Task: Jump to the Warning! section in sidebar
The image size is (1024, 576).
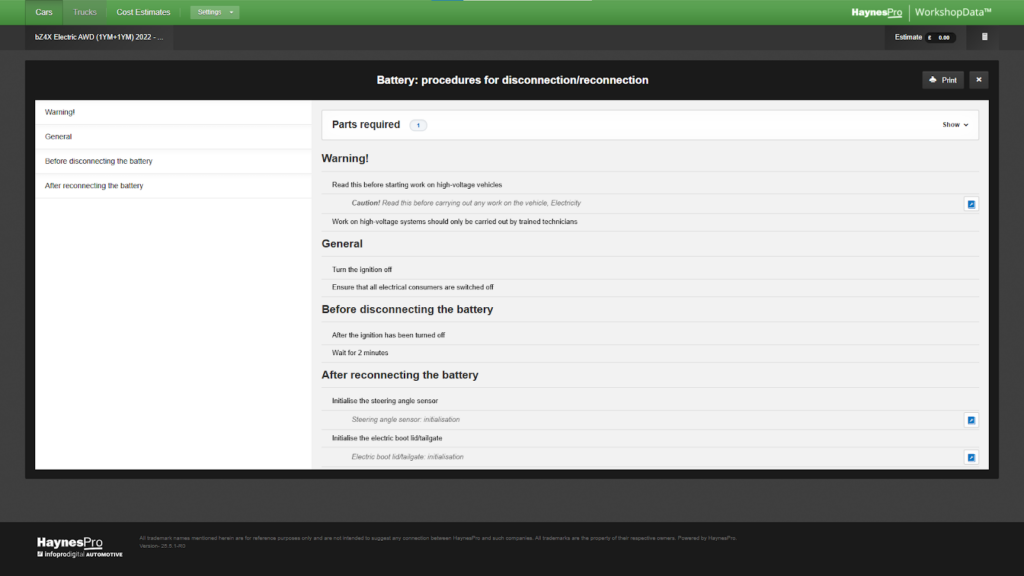Action: click(x=60, y=112)
